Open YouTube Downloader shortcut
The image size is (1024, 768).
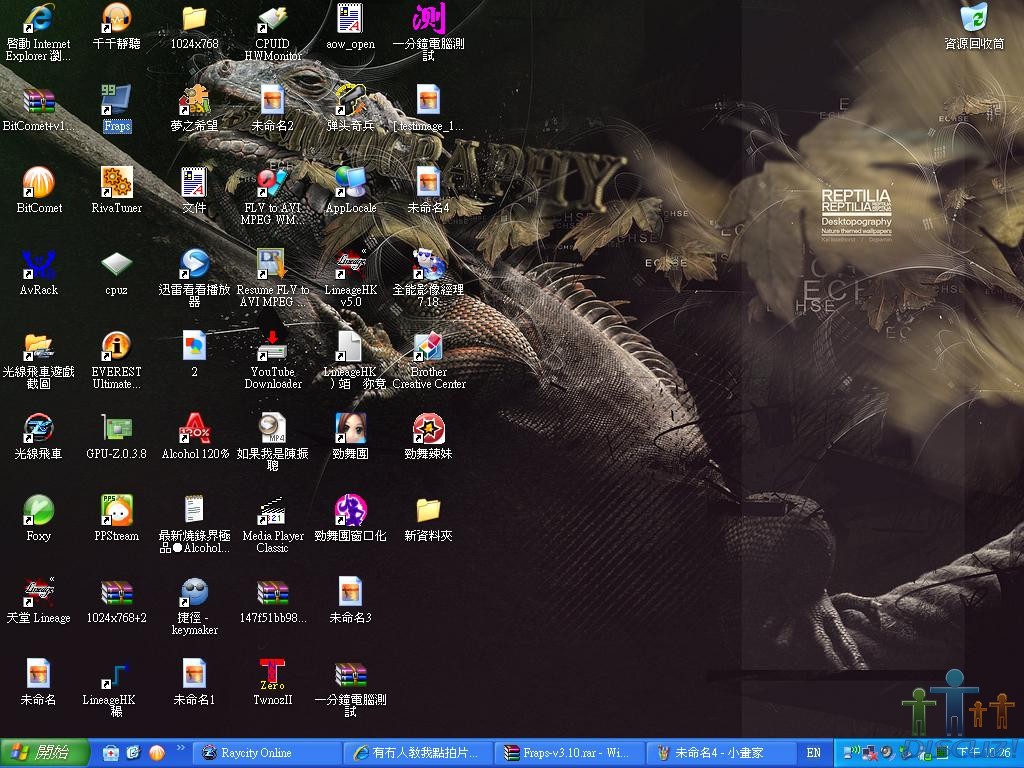272,346
